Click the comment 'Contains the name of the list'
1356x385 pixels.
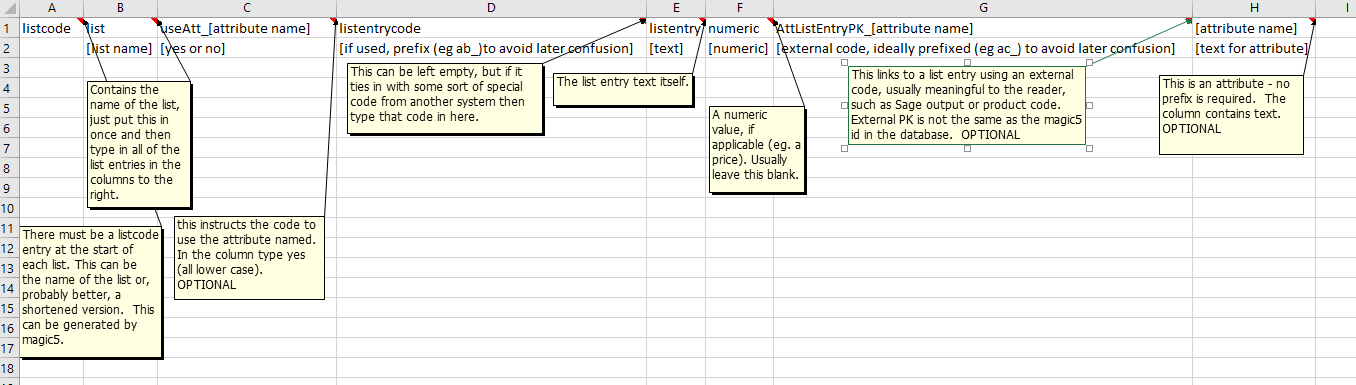pos(139,146)
